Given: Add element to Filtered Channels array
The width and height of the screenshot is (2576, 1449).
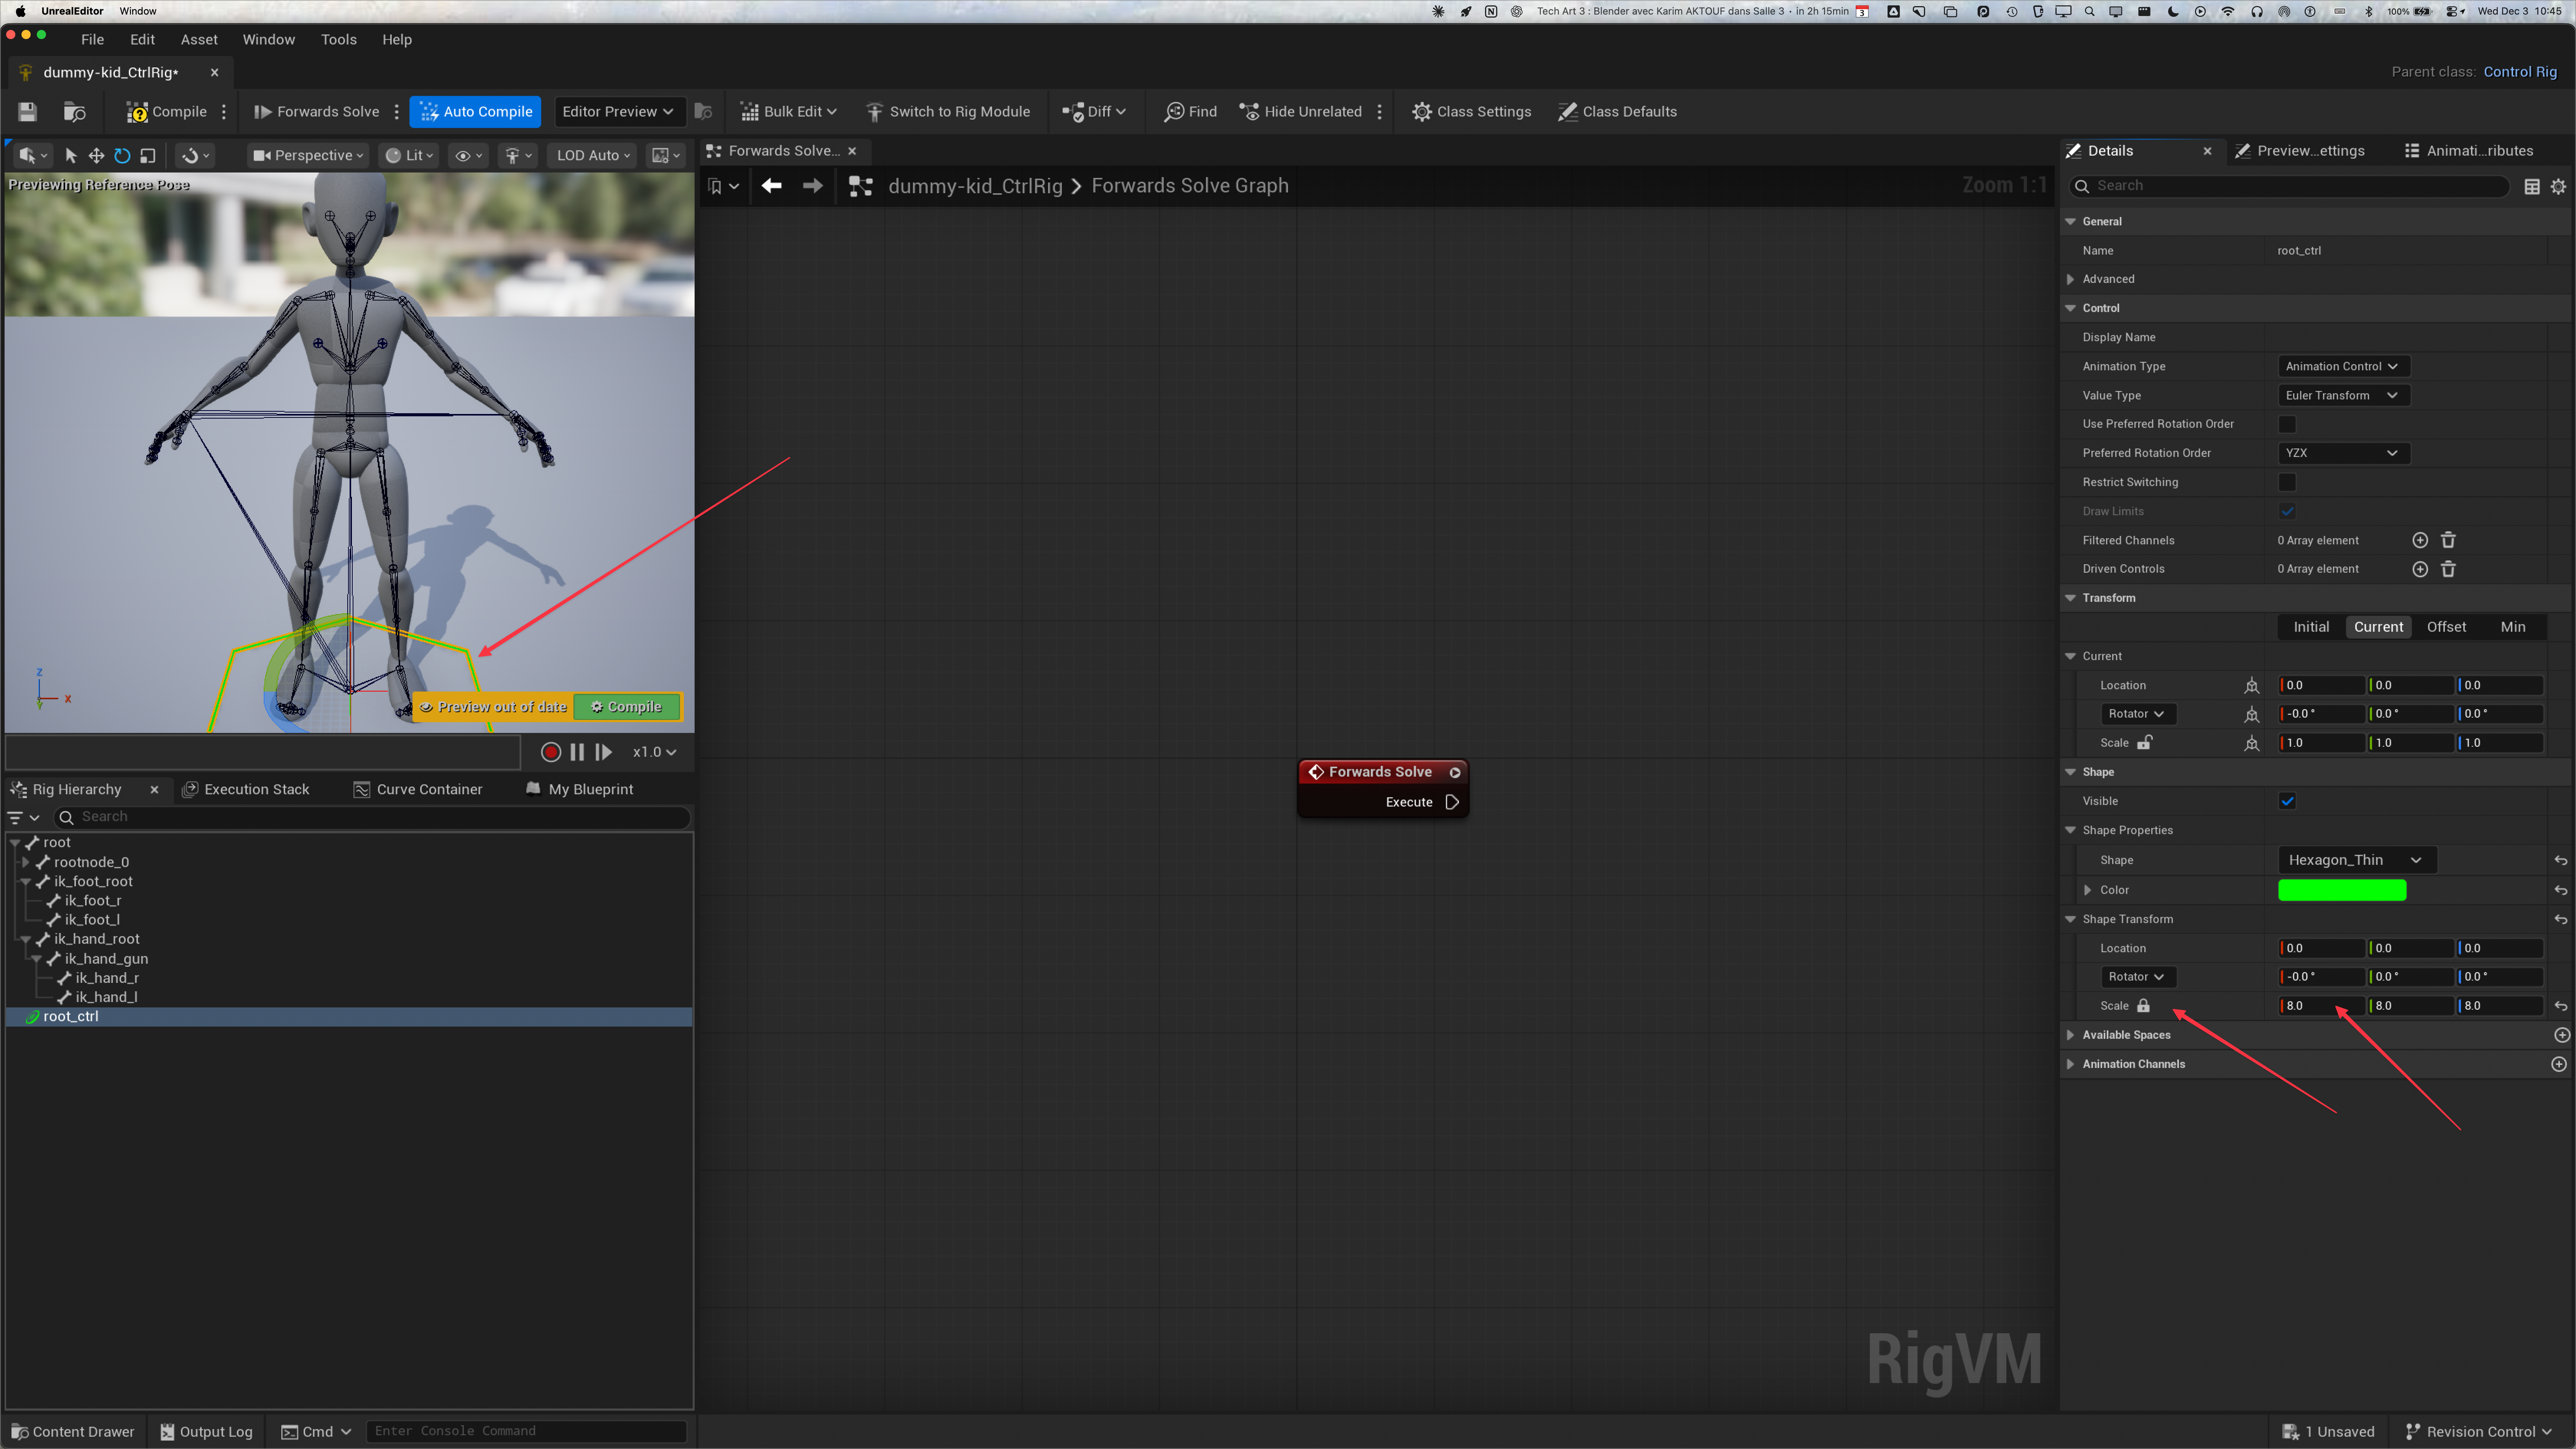Looking at the screenshot, I should coord(2420,540).
